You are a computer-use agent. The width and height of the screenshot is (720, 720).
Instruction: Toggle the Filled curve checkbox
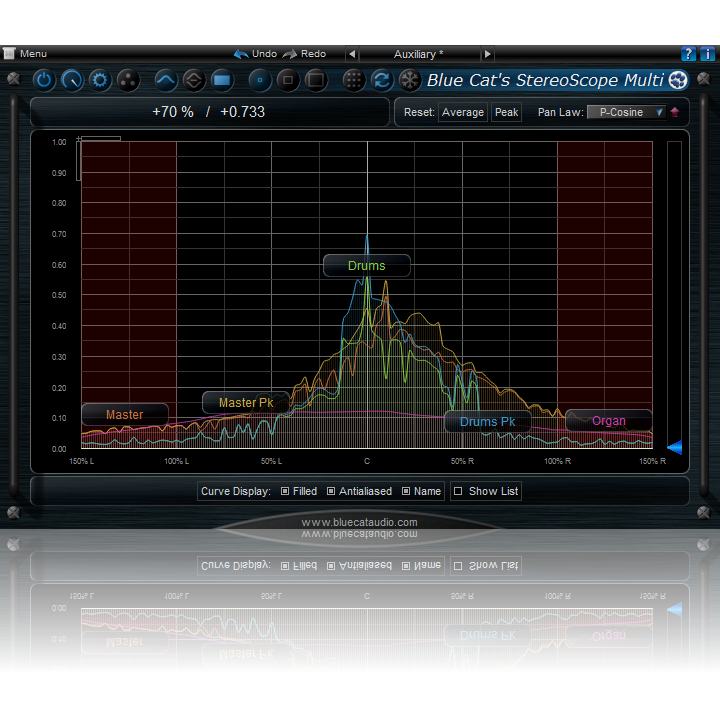click(x=285, y=491)
